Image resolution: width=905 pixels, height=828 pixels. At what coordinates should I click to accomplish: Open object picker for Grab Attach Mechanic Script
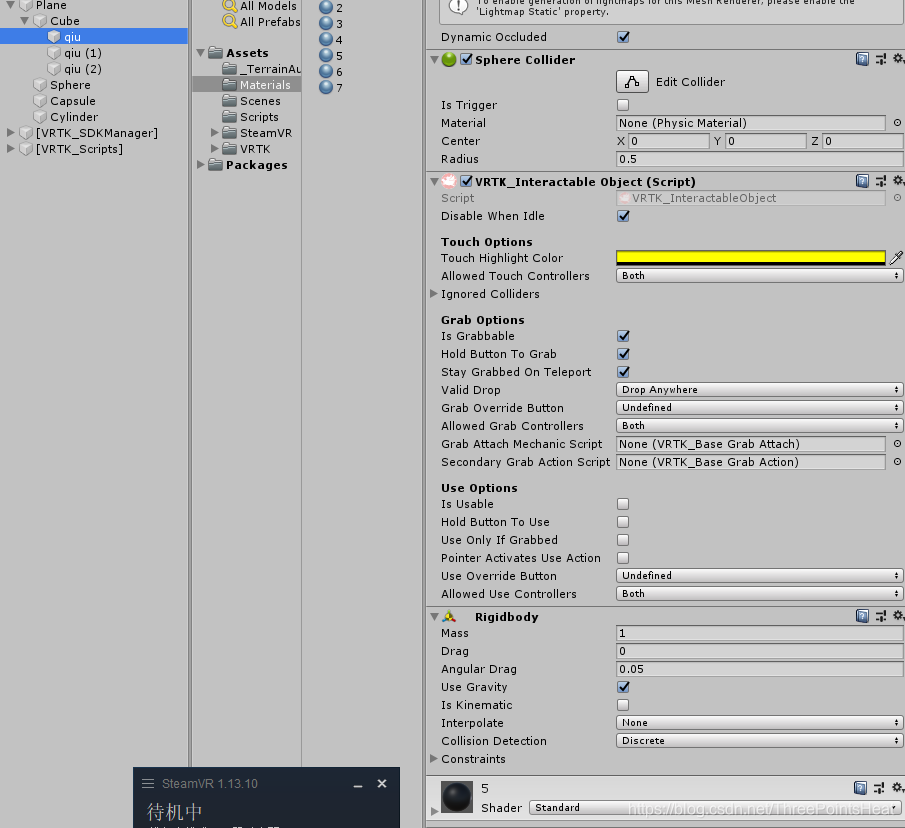click(897, 444)
